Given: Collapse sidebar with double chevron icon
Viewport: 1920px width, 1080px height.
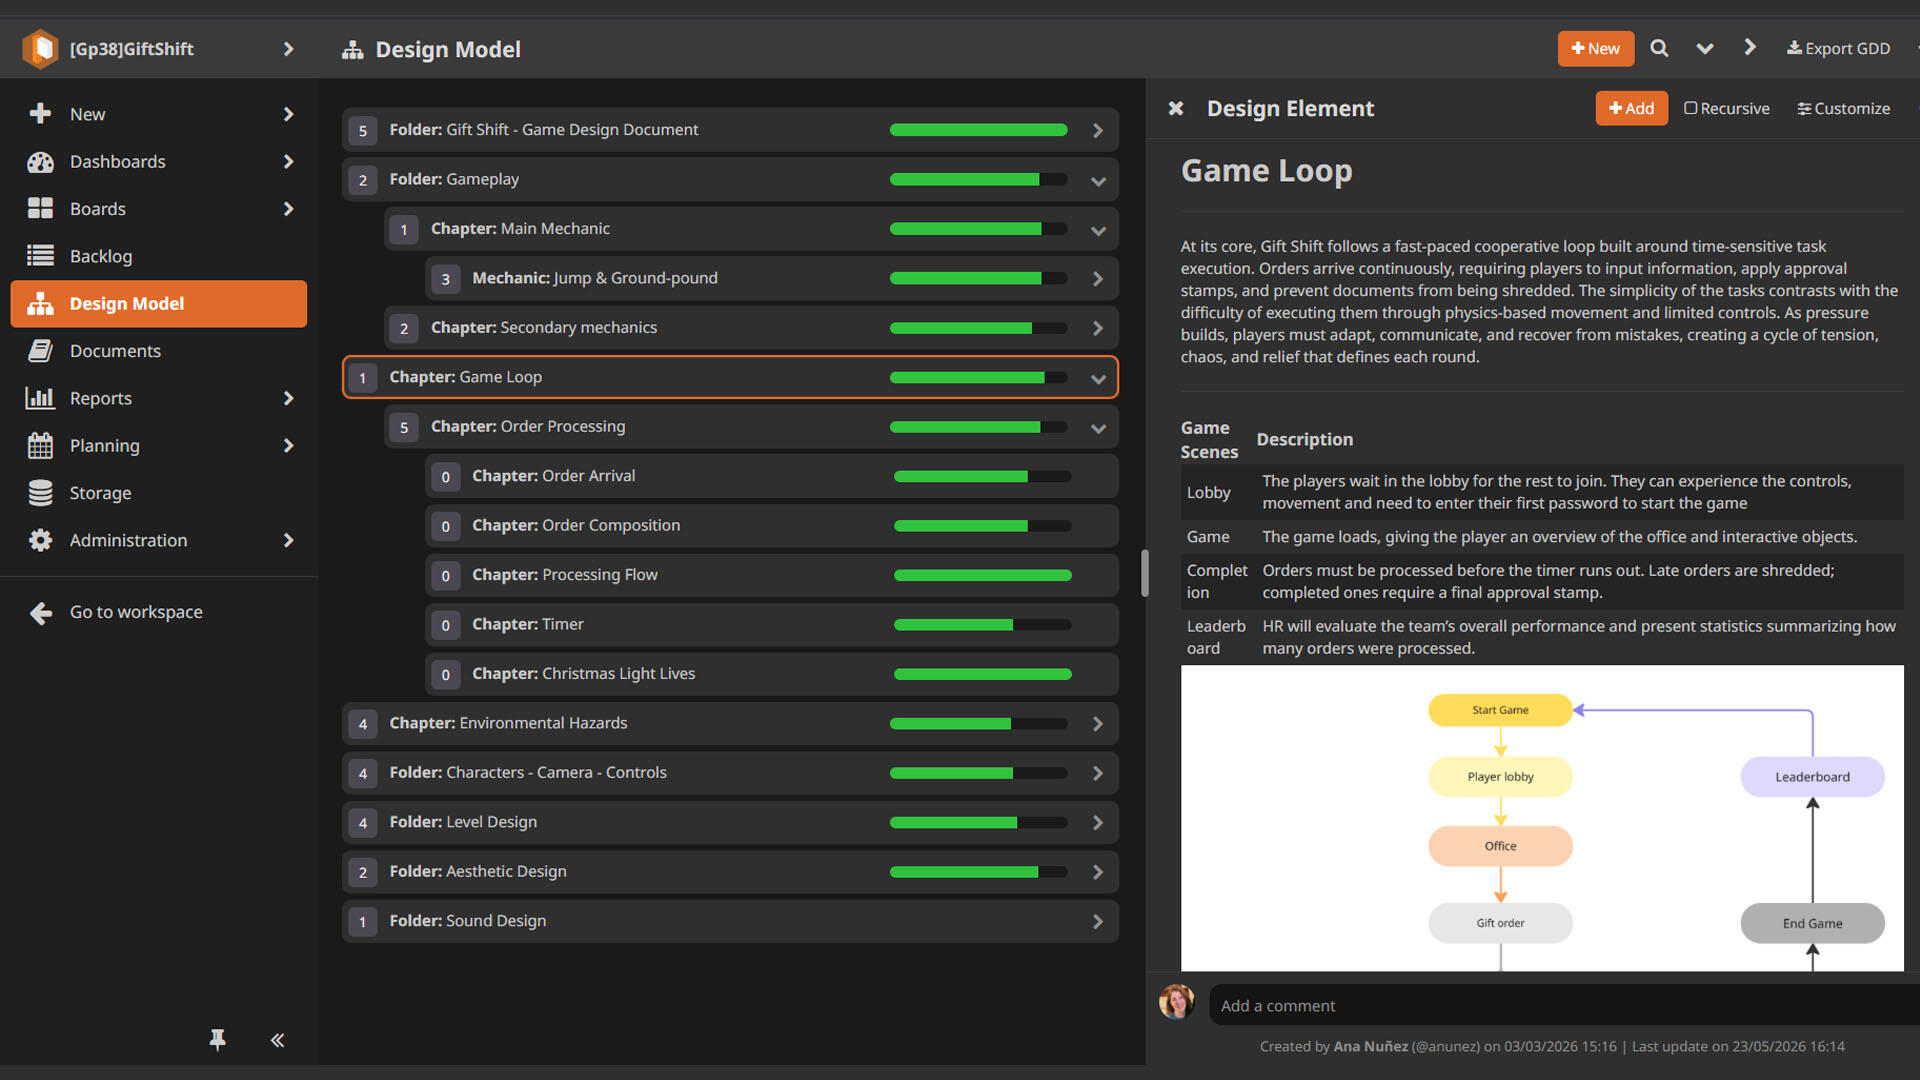Looking at the screenshot, I should click(277, 1040).
